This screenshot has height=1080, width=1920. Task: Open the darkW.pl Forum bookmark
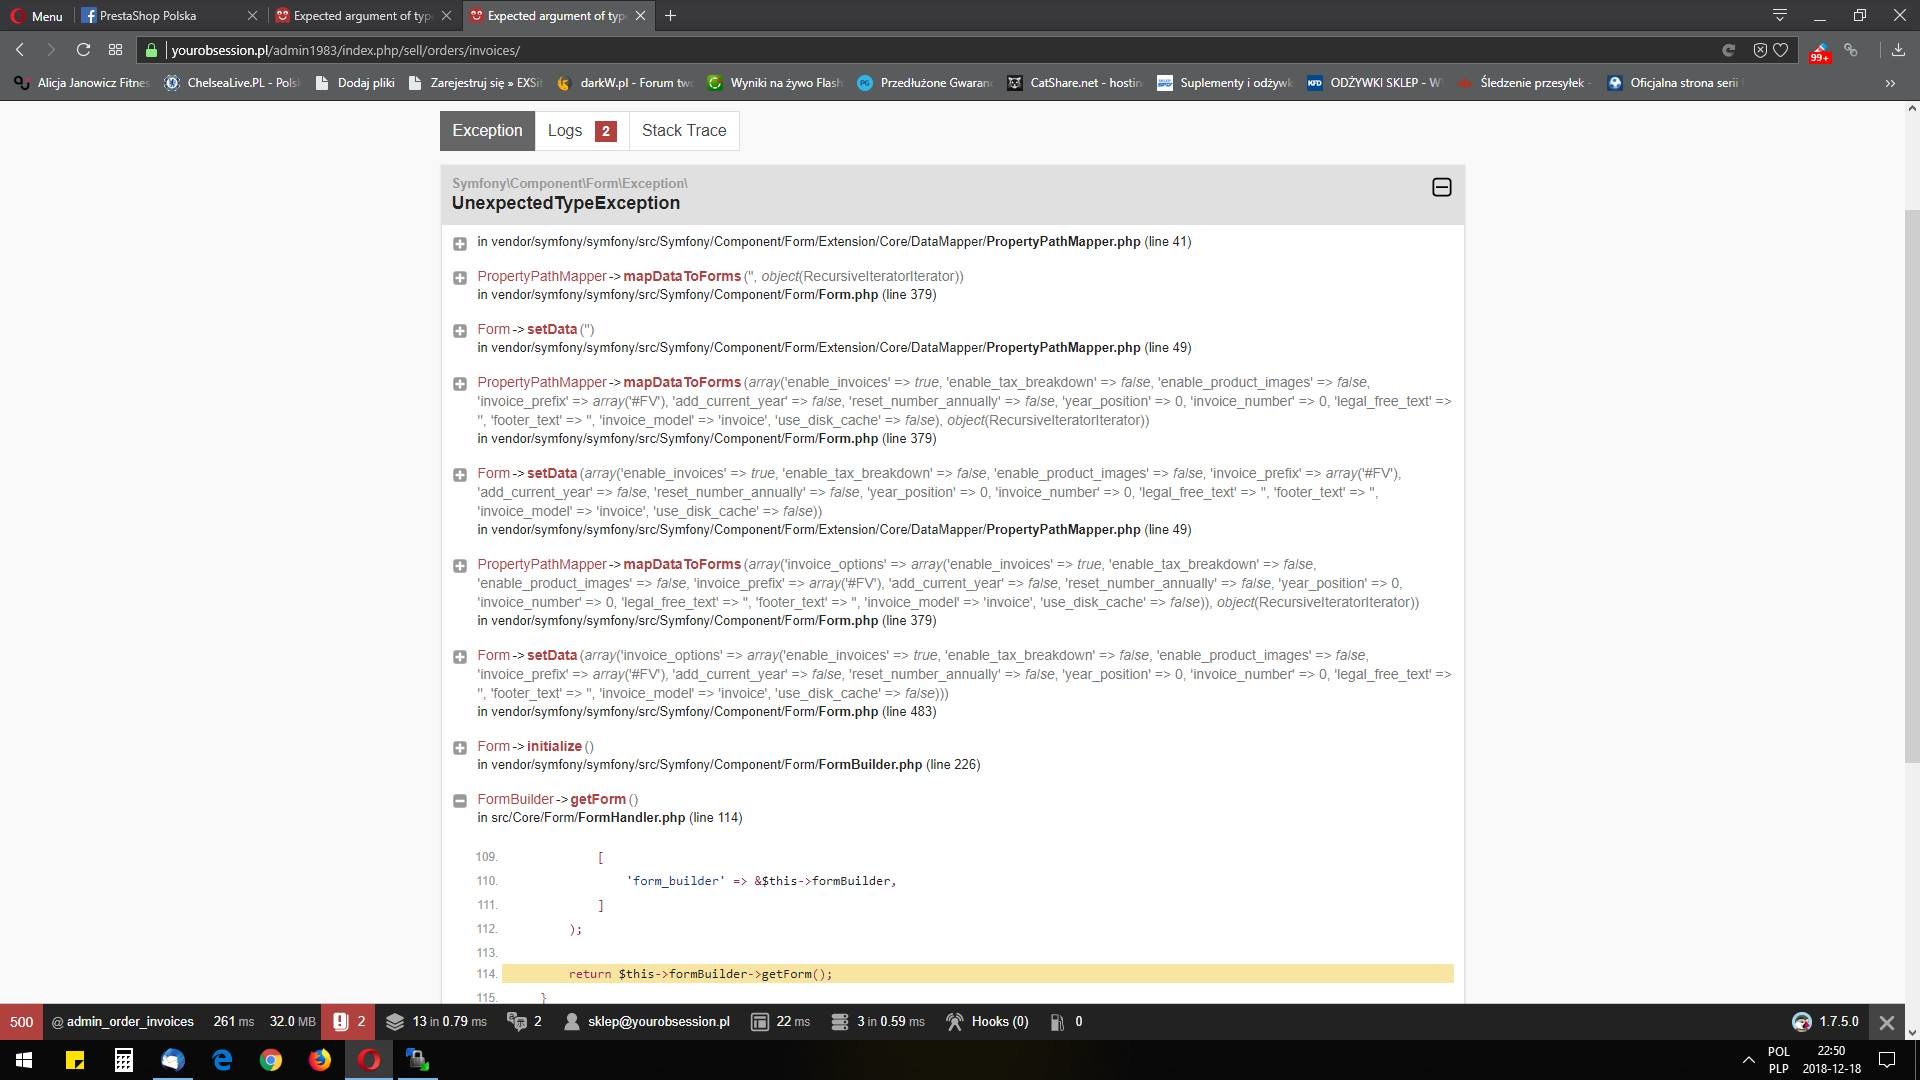(x=625, y=83)
